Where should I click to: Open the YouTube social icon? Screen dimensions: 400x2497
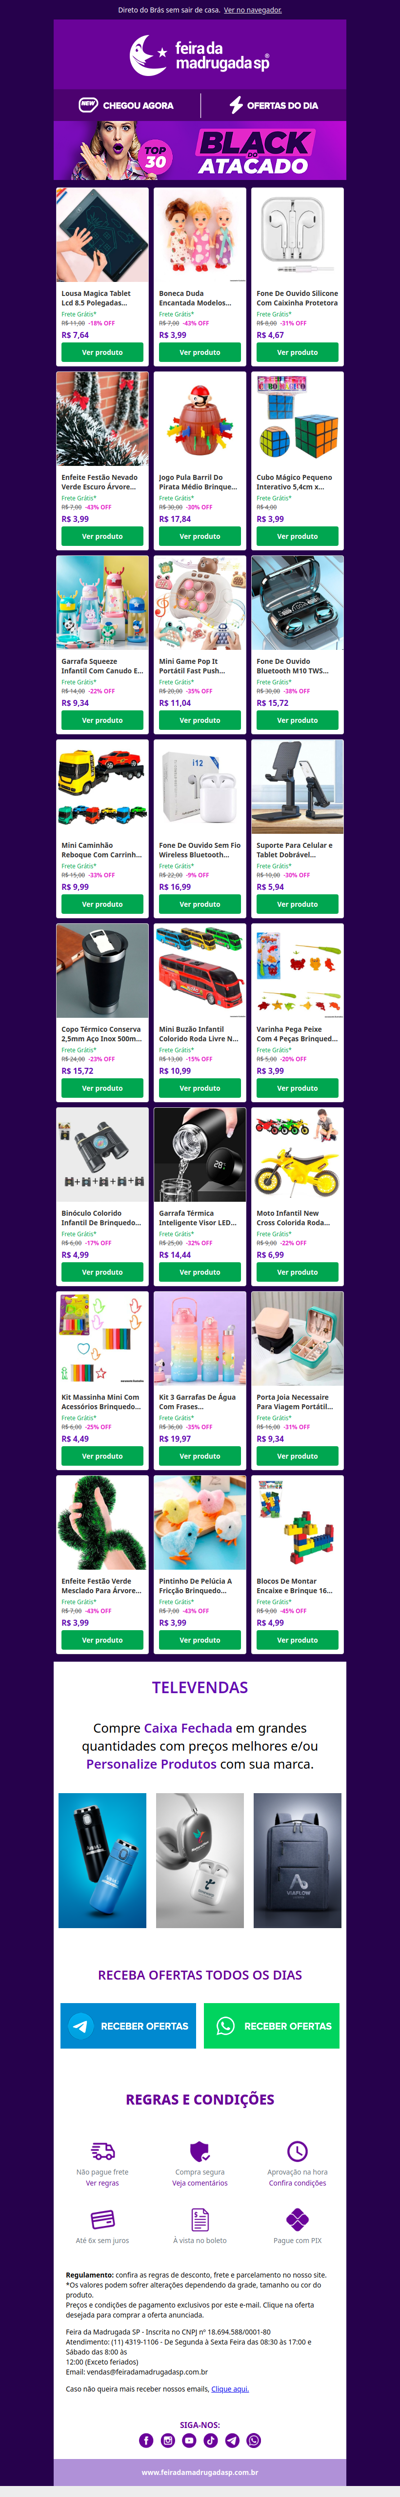(x=189, y=2440)
